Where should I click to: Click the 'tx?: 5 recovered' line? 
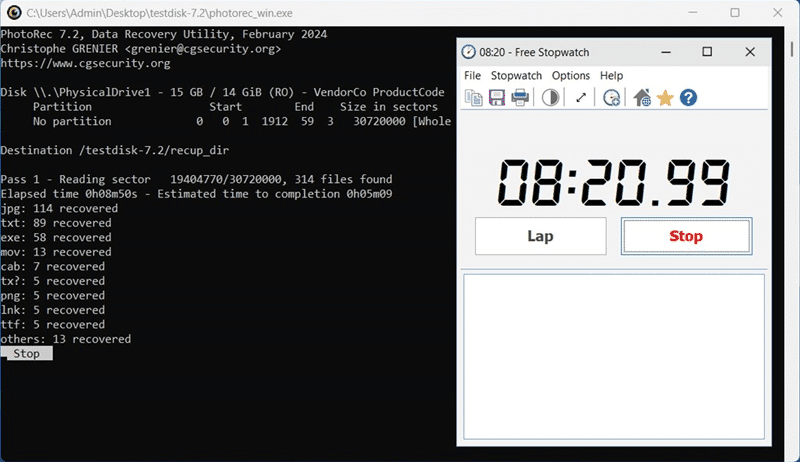tap(53, 281)
